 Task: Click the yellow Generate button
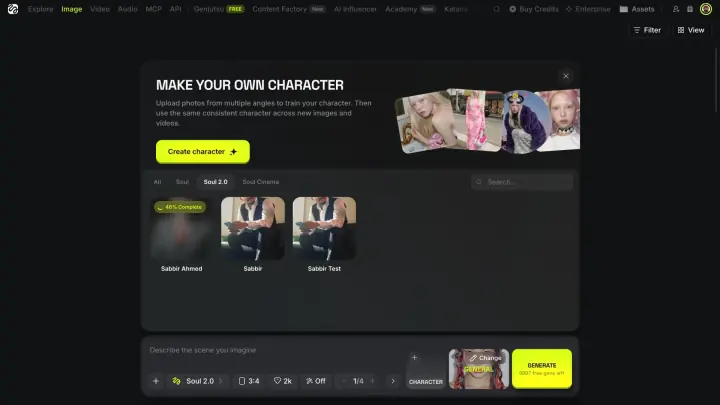point(542,369)
